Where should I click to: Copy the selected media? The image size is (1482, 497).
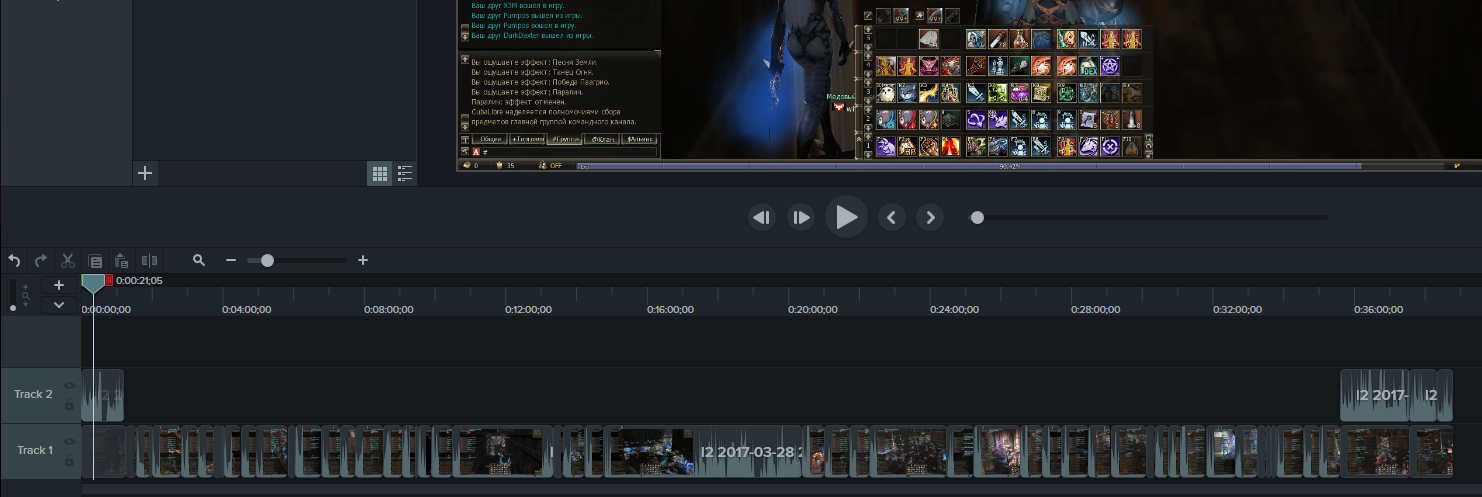point(95,261)
